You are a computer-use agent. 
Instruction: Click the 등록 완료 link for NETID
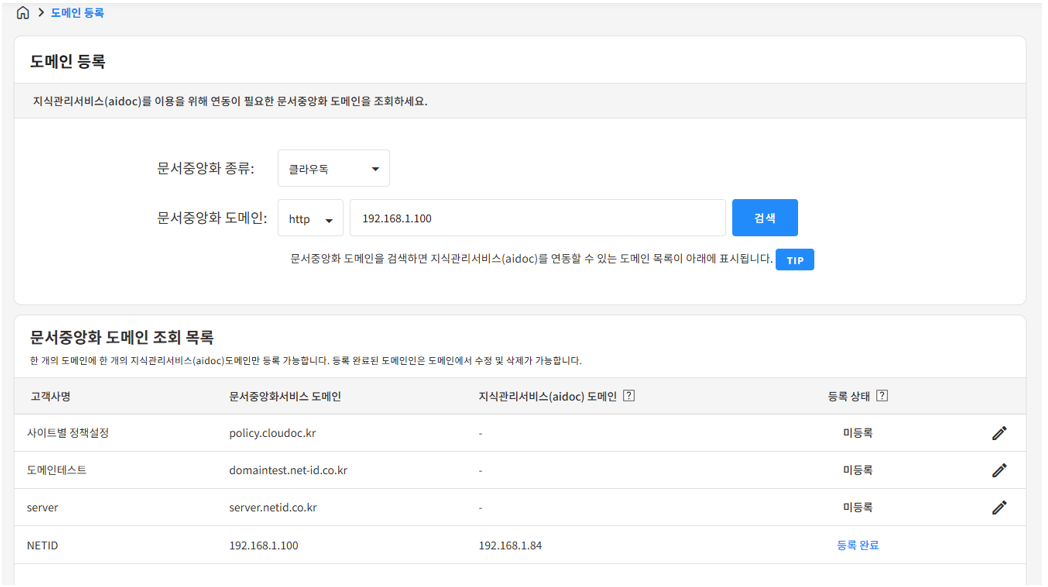pos(857,545)
